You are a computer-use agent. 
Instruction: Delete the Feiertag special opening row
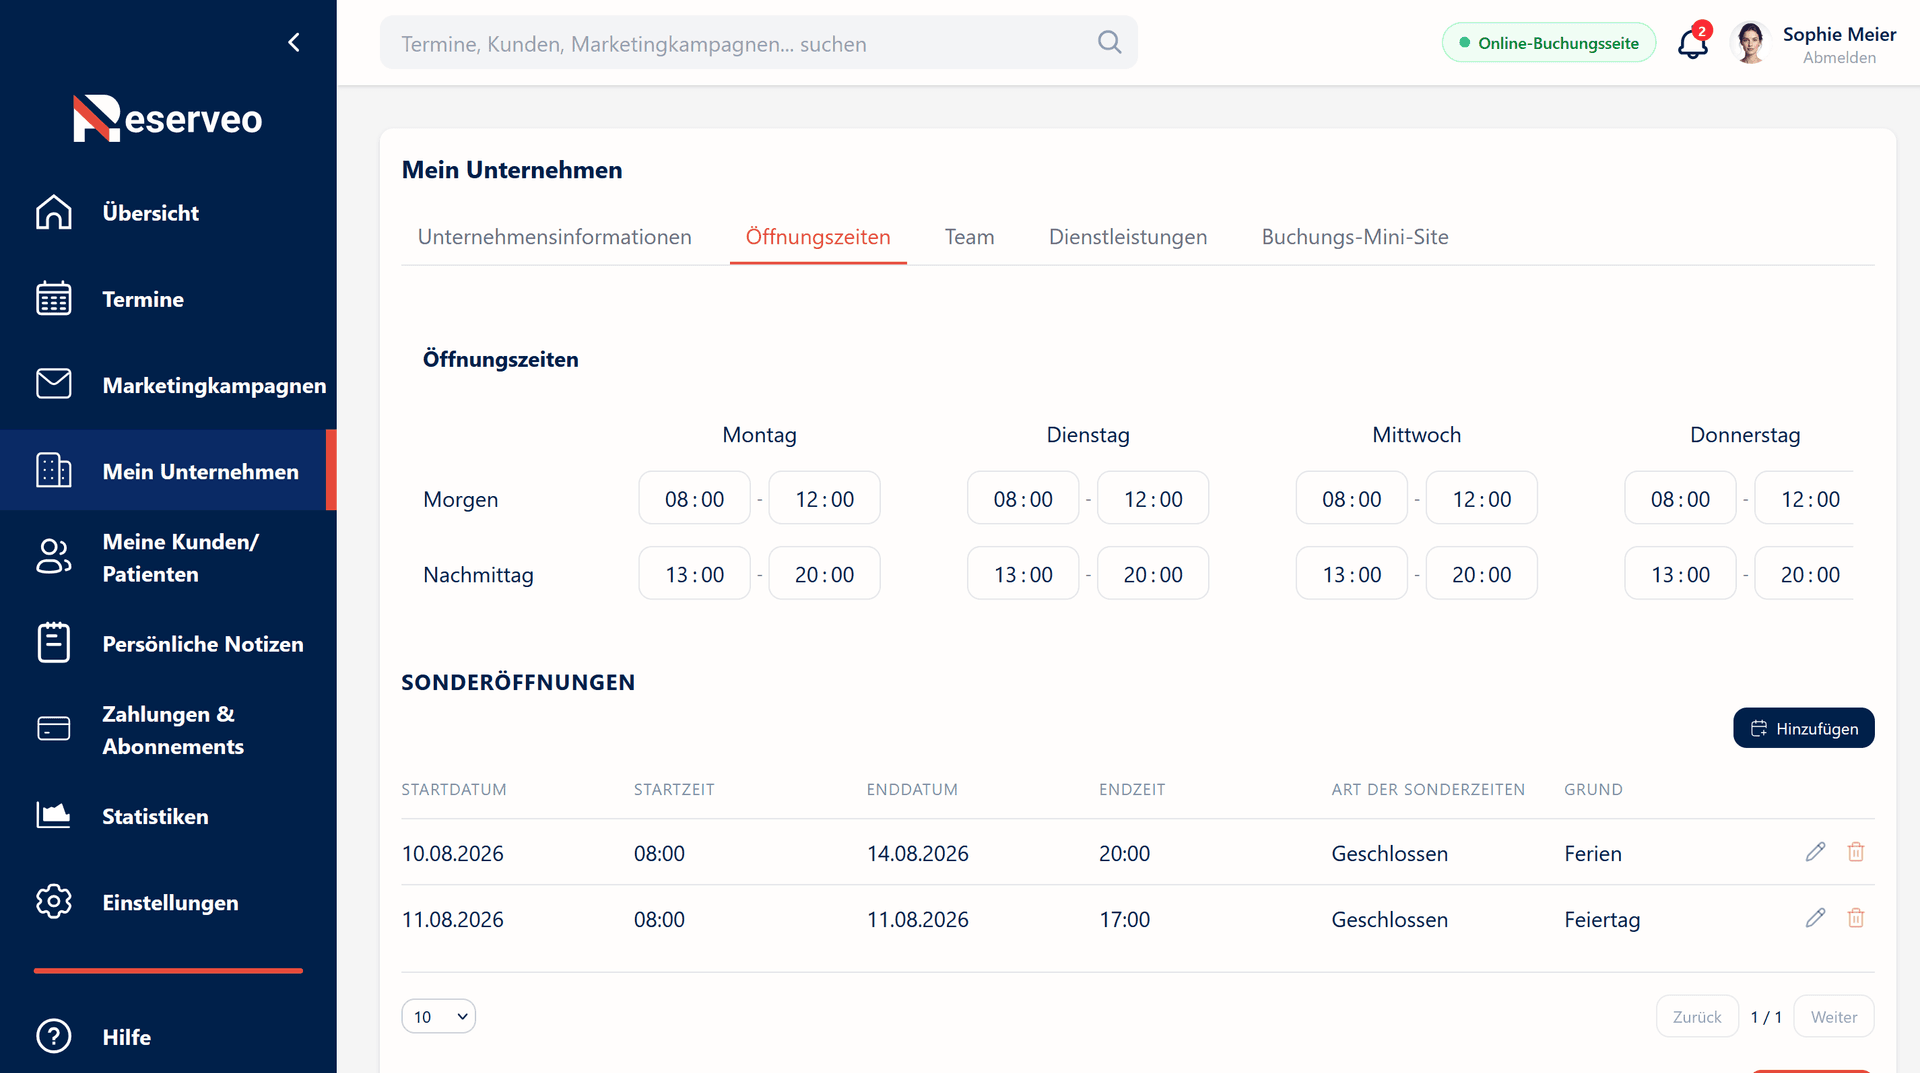point(1856,918)
